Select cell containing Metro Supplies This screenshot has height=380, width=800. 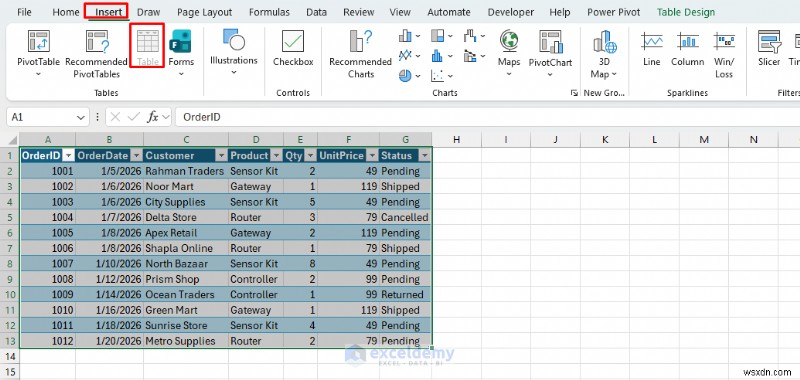[x=186, y=341]
